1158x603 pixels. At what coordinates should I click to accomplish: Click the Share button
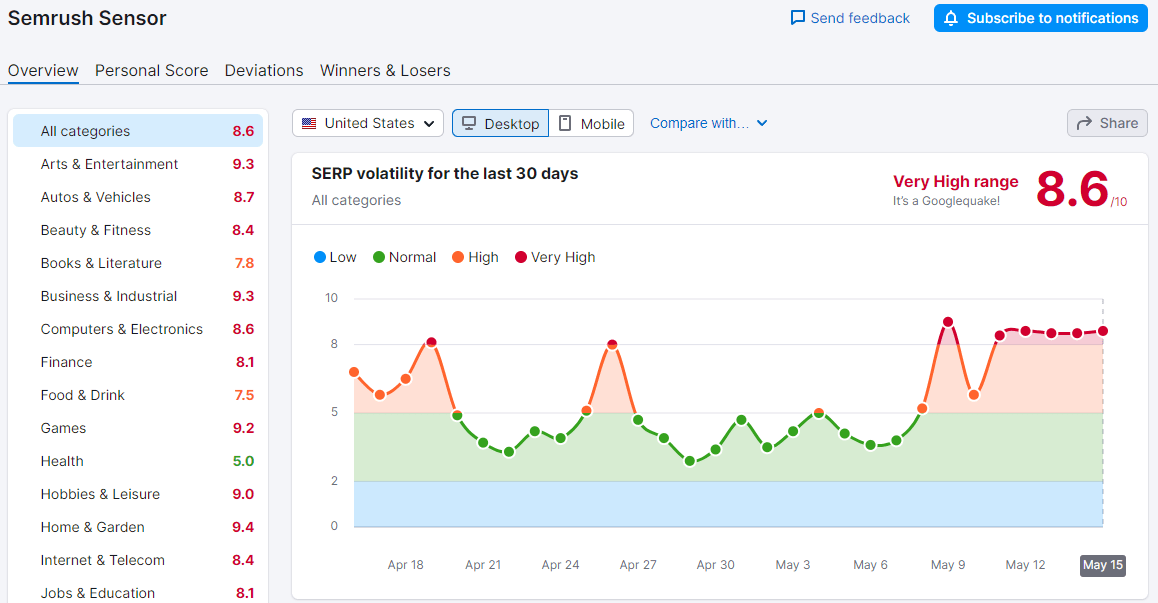point(1107,123)
